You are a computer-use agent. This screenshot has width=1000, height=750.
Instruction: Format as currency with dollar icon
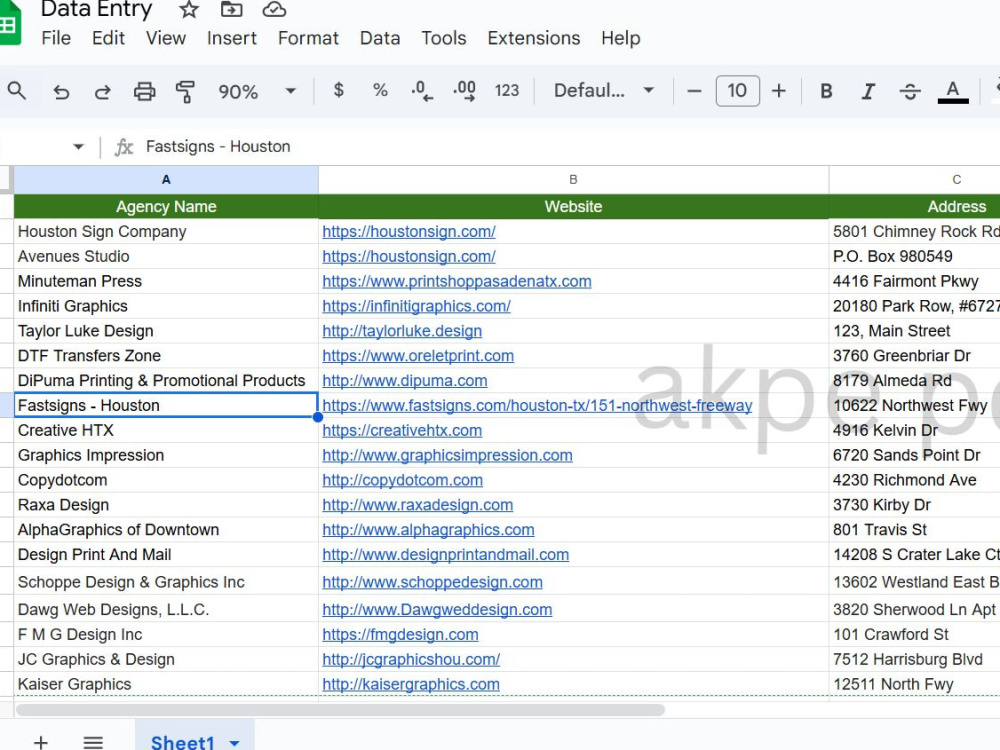tap(339, 91)
